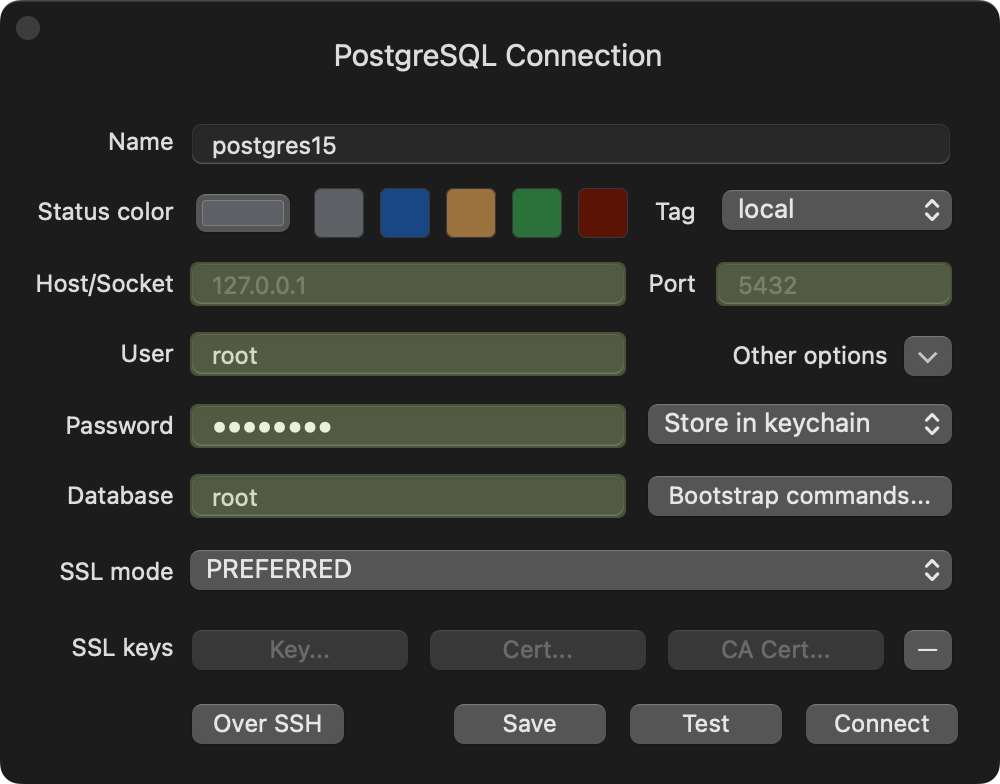Image resolution: width=1000 pixels, height=784 pixels.
Task: Click the minus button beside SSL keys
Action: [927, 650]
